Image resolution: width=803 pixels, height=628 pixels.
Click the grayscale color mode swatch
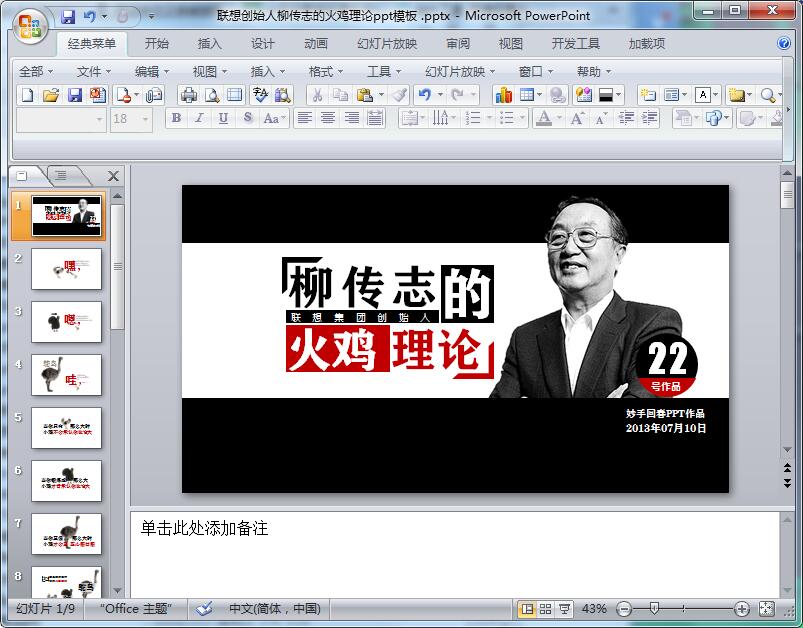606,95
